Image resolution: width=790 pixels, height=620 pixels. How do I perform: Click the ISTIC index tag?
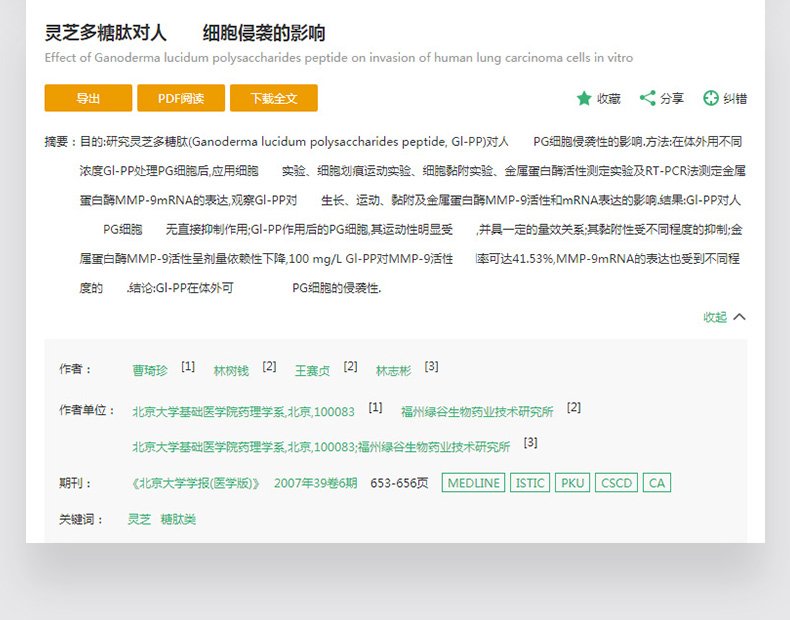[x=530, y=483]
